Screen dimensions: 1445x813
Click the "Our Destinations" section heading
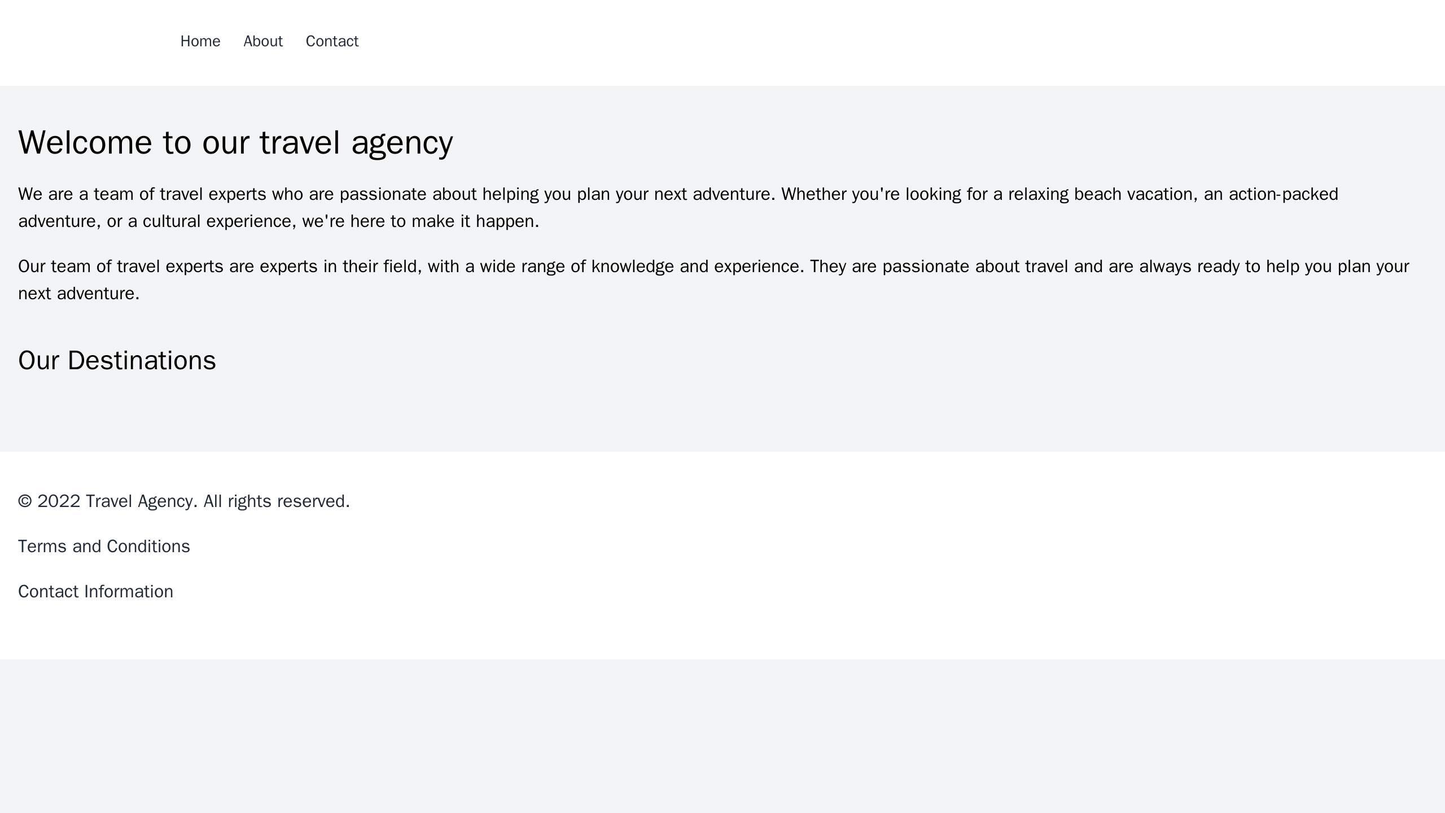[117, 360]
